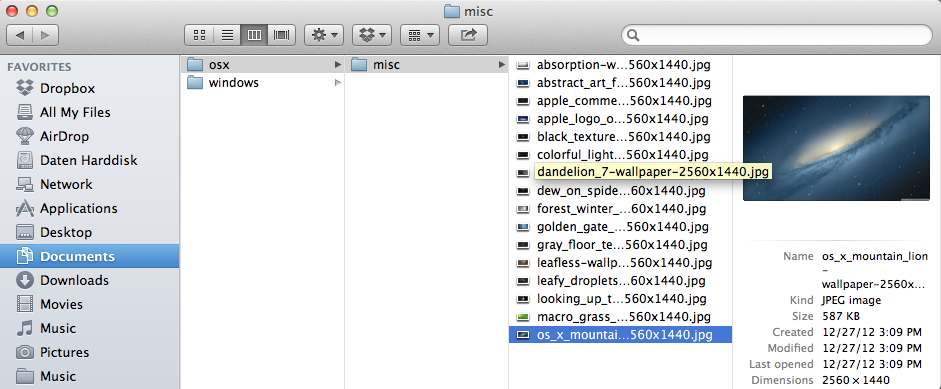Viewport: 941px width, 389px height.
Task: Select the golden_gate_… jpg file
Action: pos(621,227)
